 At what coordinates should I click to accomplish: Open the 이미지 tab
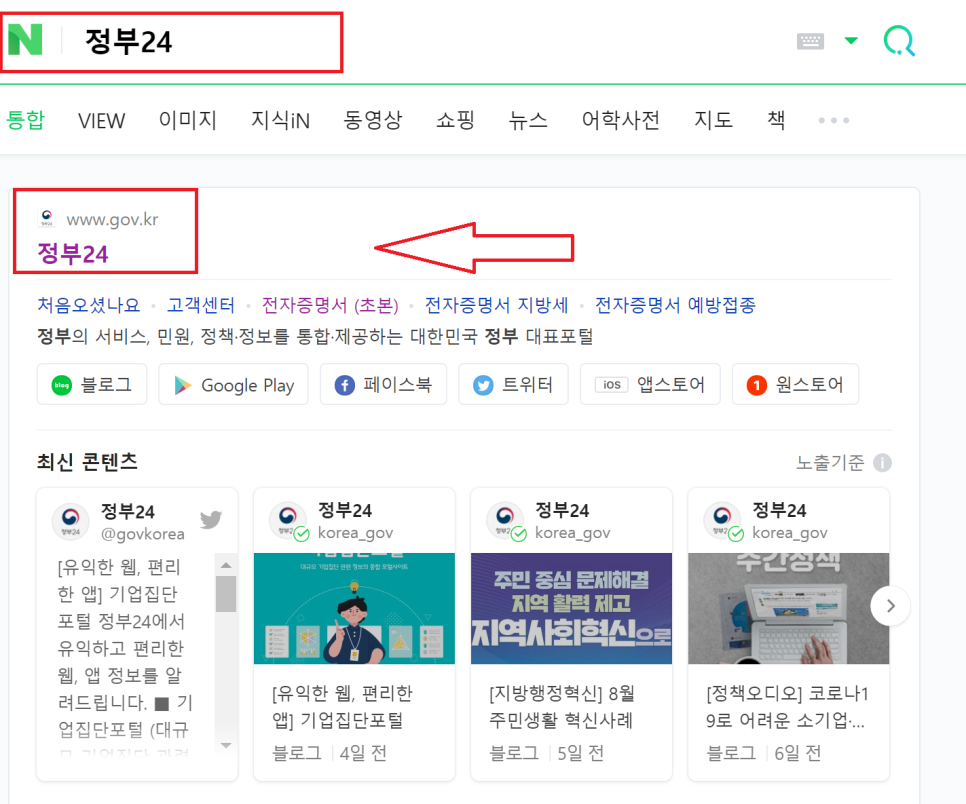(x=188, y=120)
